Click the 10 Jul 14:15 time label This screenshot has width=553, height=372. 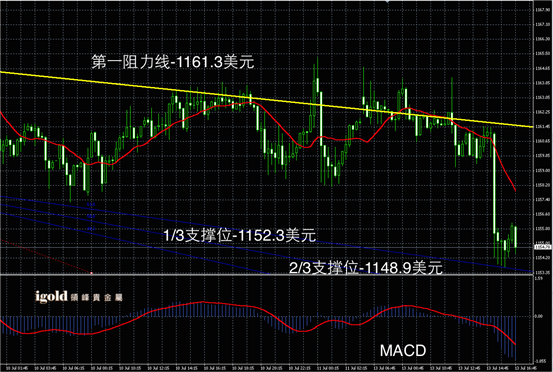tap(187, 368)
